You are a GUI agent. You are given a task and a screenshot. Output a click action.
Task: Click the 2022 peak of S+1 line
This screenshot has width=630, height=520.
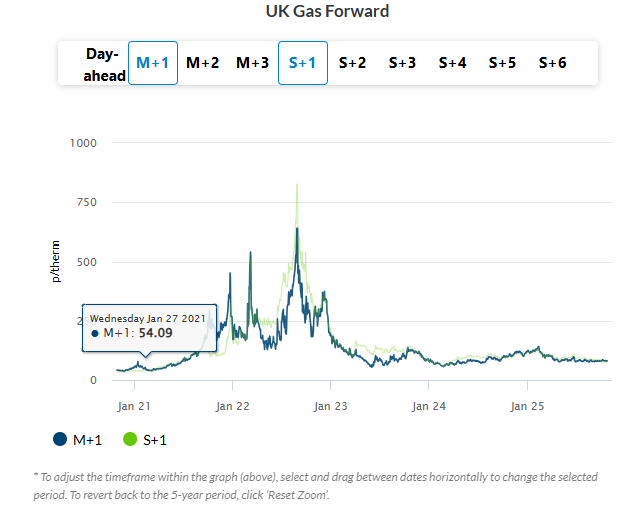pyautogui.click(x=297, y=186)
